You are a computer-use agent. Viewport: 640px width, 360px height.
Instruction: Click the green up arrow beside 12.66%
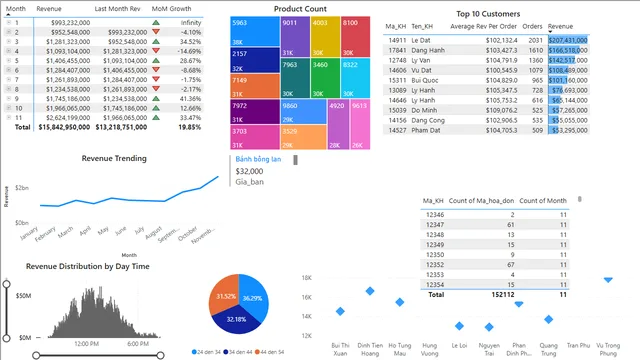point(156,108)
